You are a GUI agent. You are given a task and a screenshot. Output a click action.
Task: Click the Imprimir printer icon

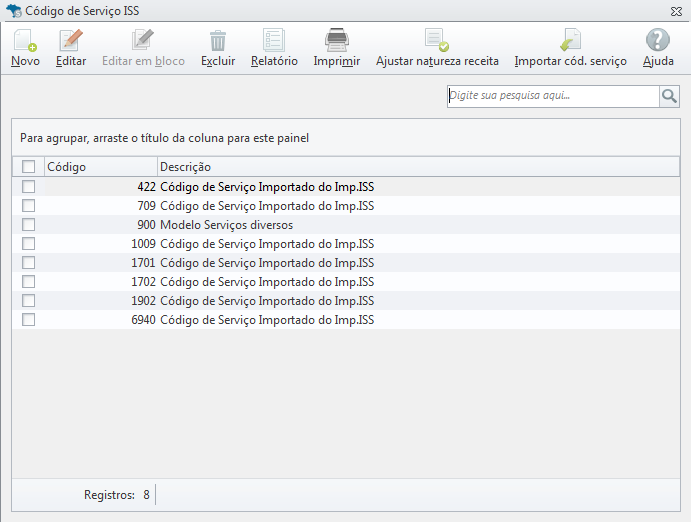(x=337, y=40)
